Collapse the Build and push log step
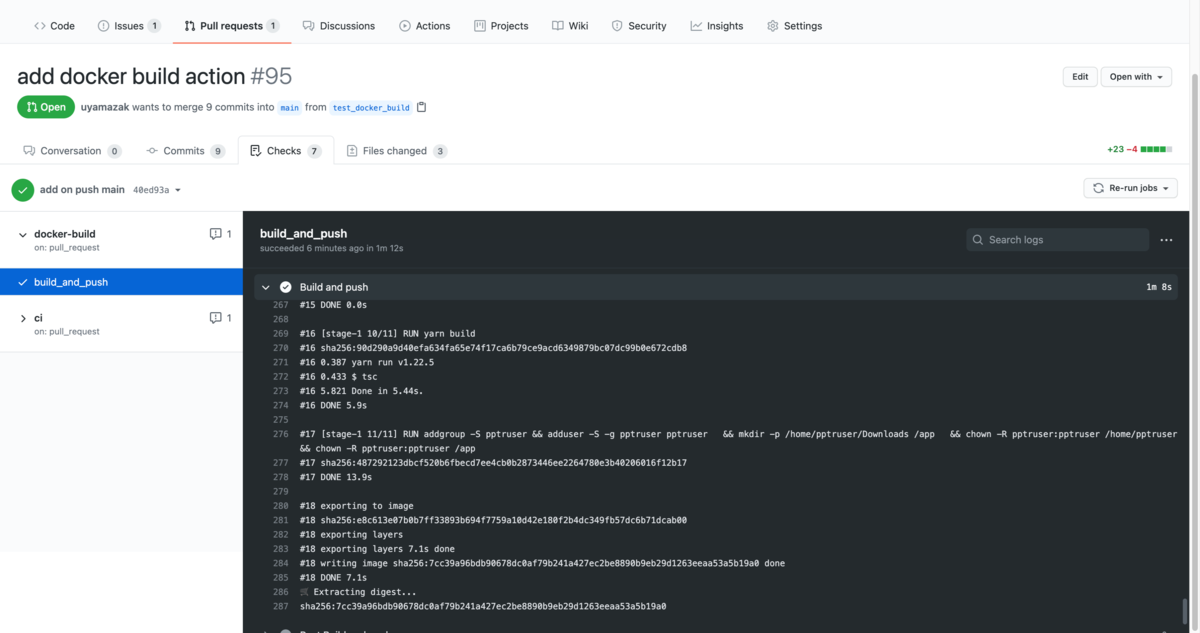This screenshot has height=633, width=1200. pyautogui.click(x=265, y=286)
